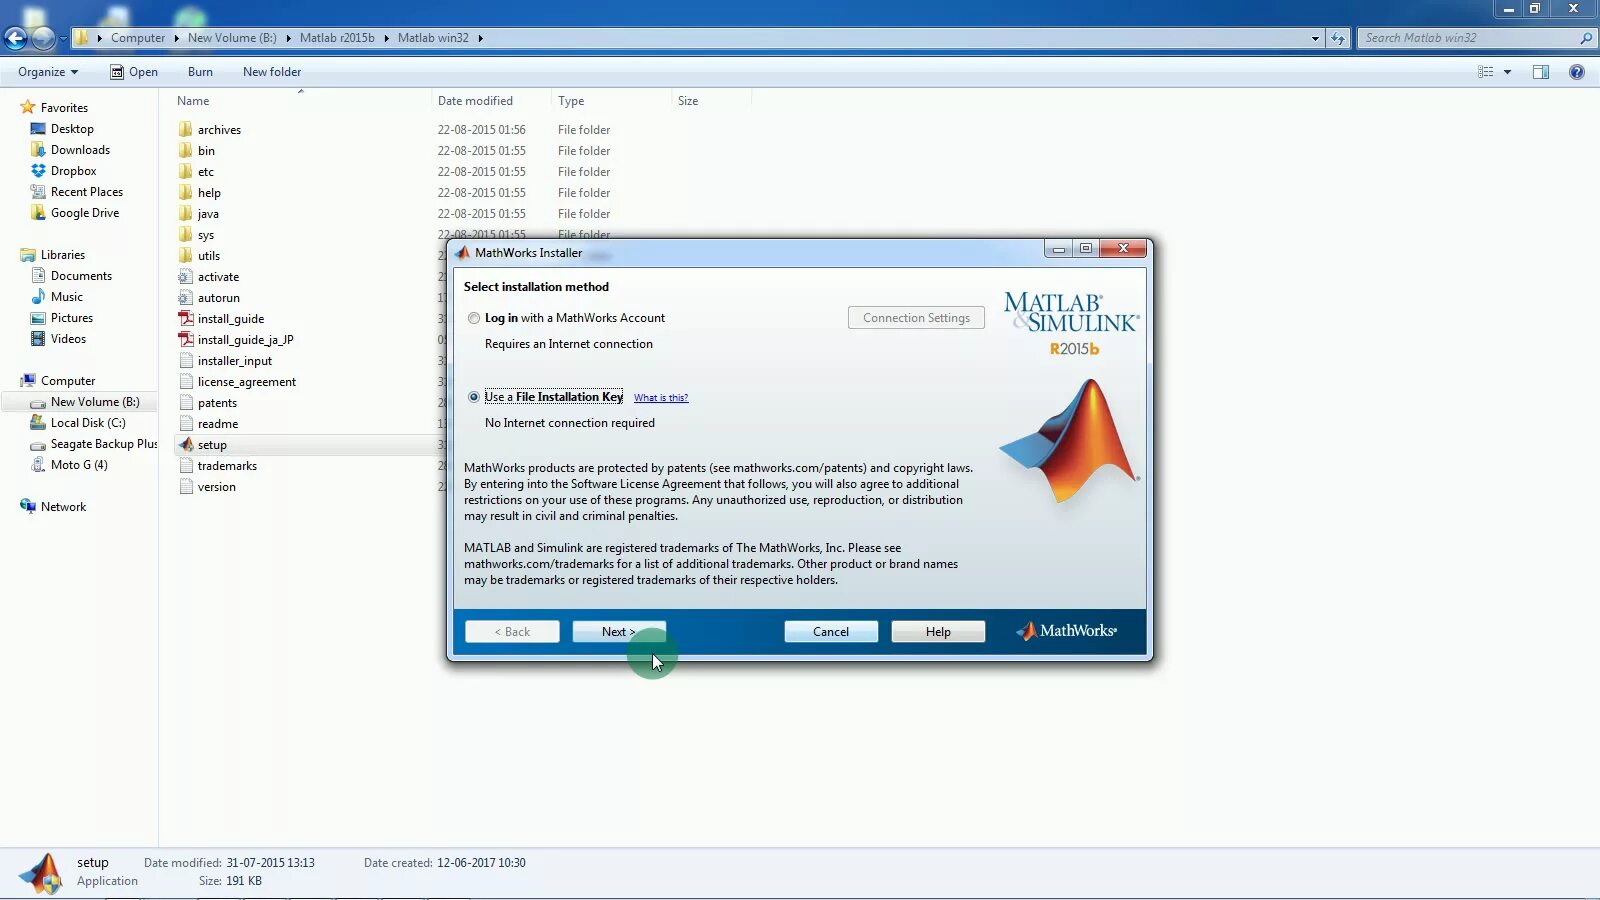Click Computer in address breadcrumb
This screenshot has width=1600, height=900.
click(x=138, y=38)
